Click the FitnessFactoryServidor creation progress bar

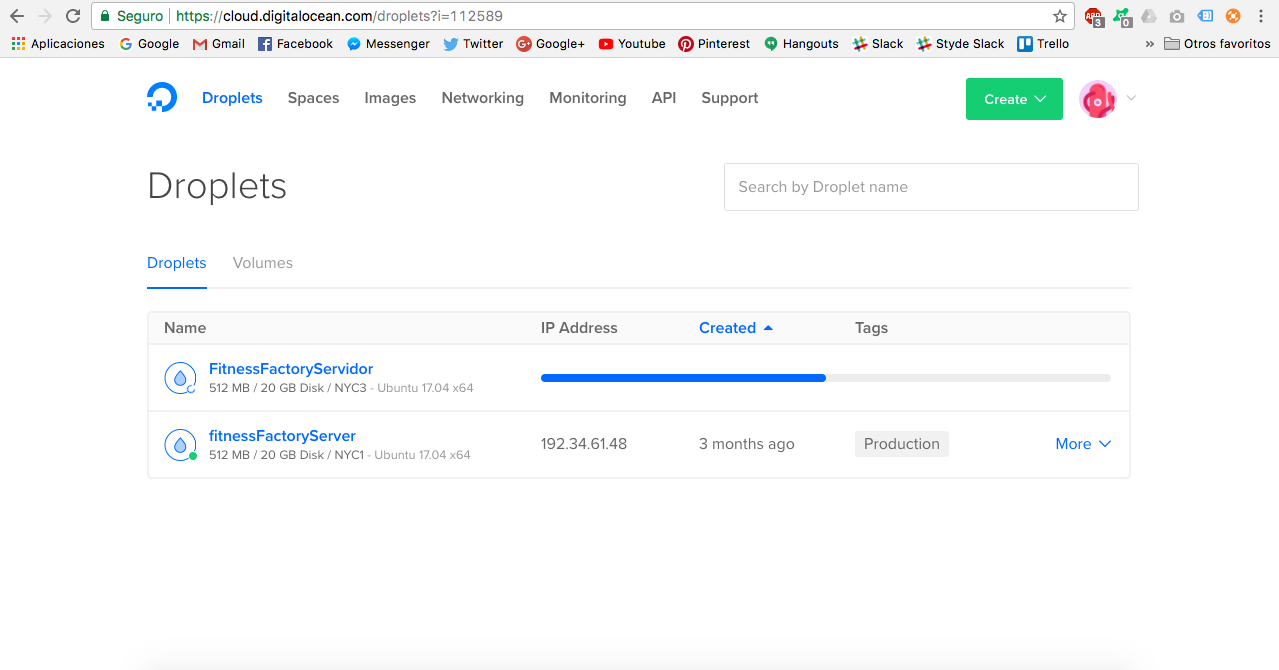coord(826,378)
